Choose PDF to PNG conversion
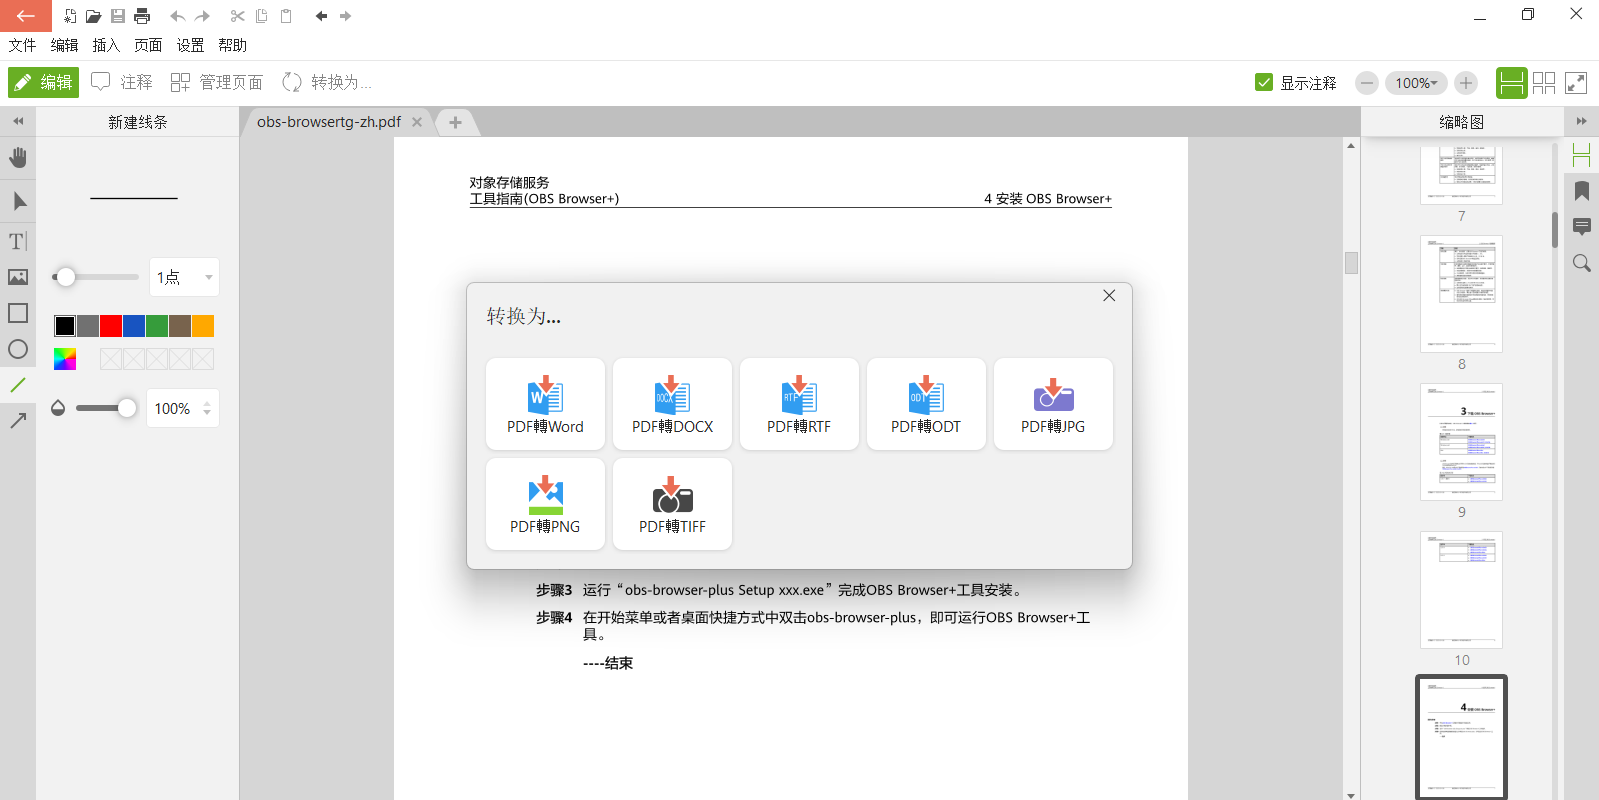1599x800 pixels. [x=545, y=504]
